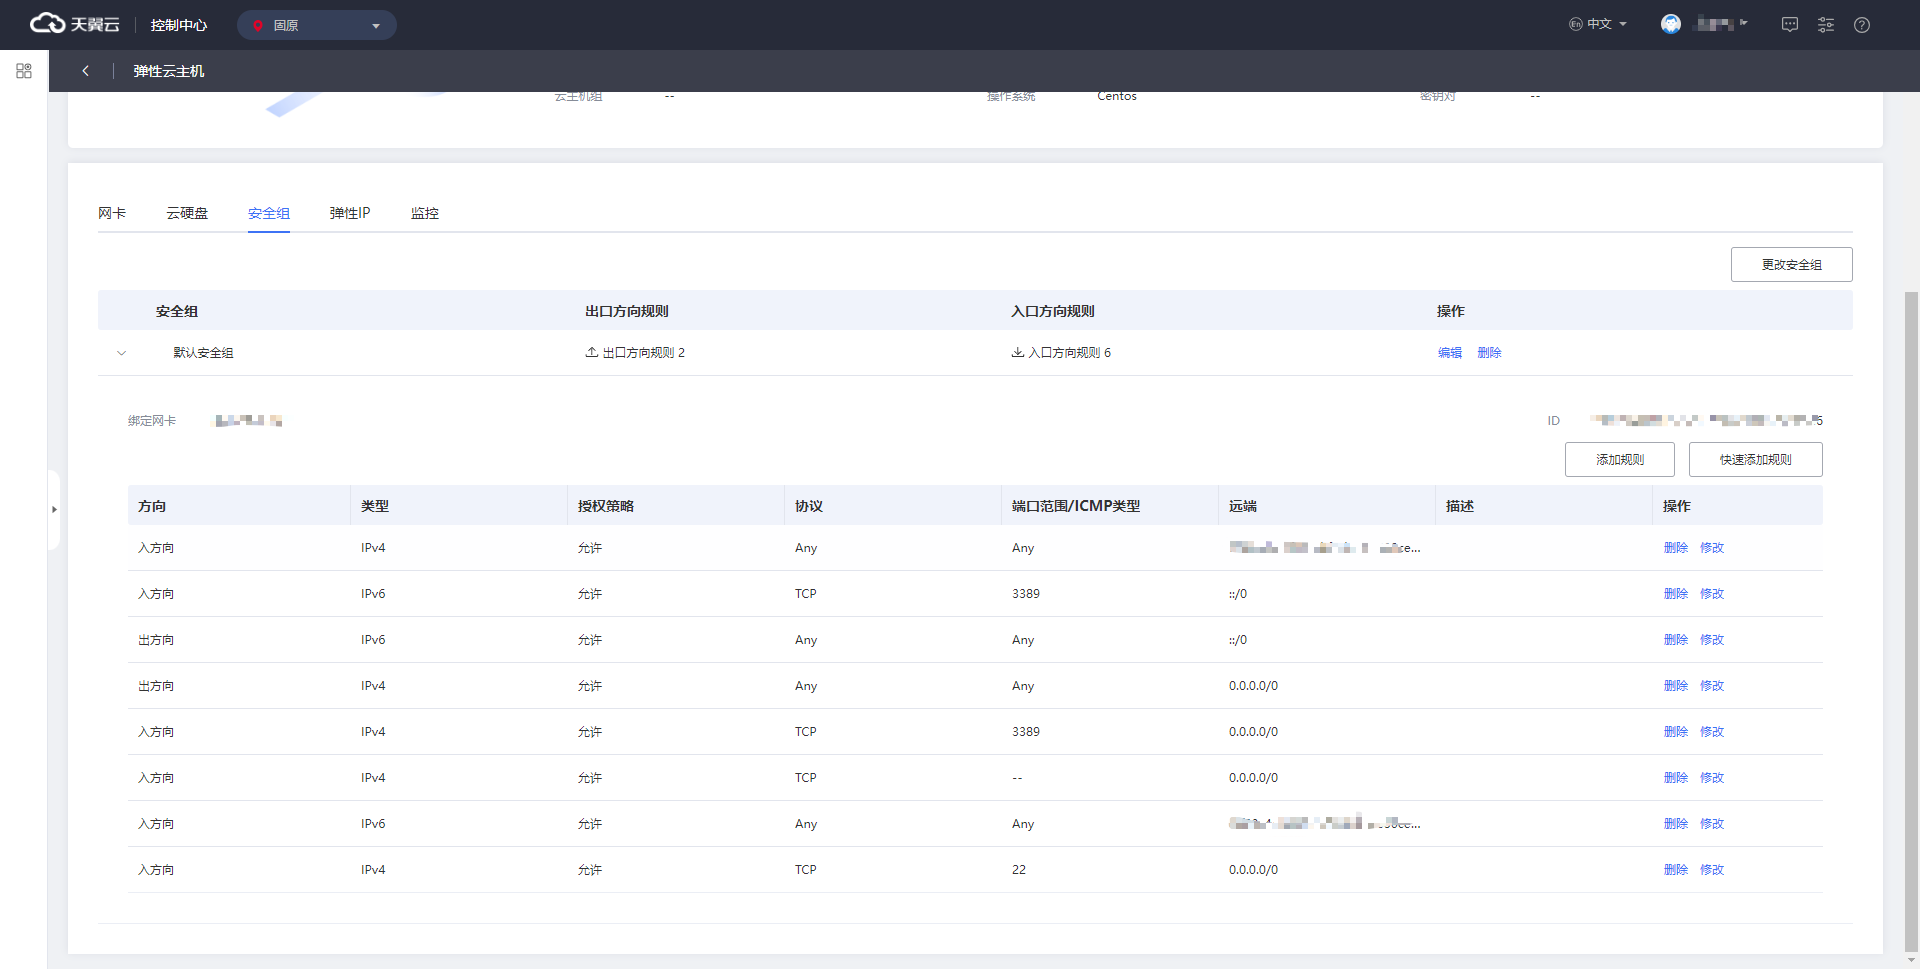The height and width of the screenshot is (969, 1920).
Task: Open the help question mark icon
Action: click(1861, 25)
